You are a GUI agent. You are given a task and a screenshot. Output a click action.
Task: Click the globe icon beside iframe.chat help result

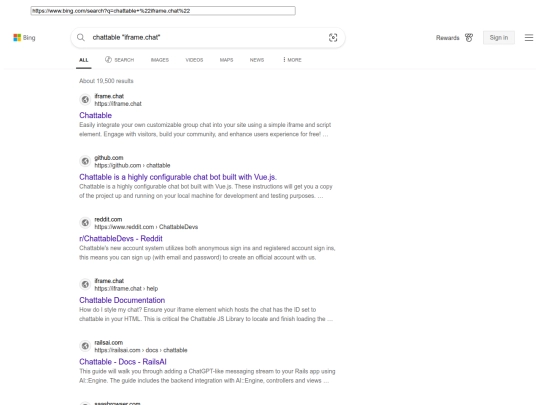[x=85, y=284]
